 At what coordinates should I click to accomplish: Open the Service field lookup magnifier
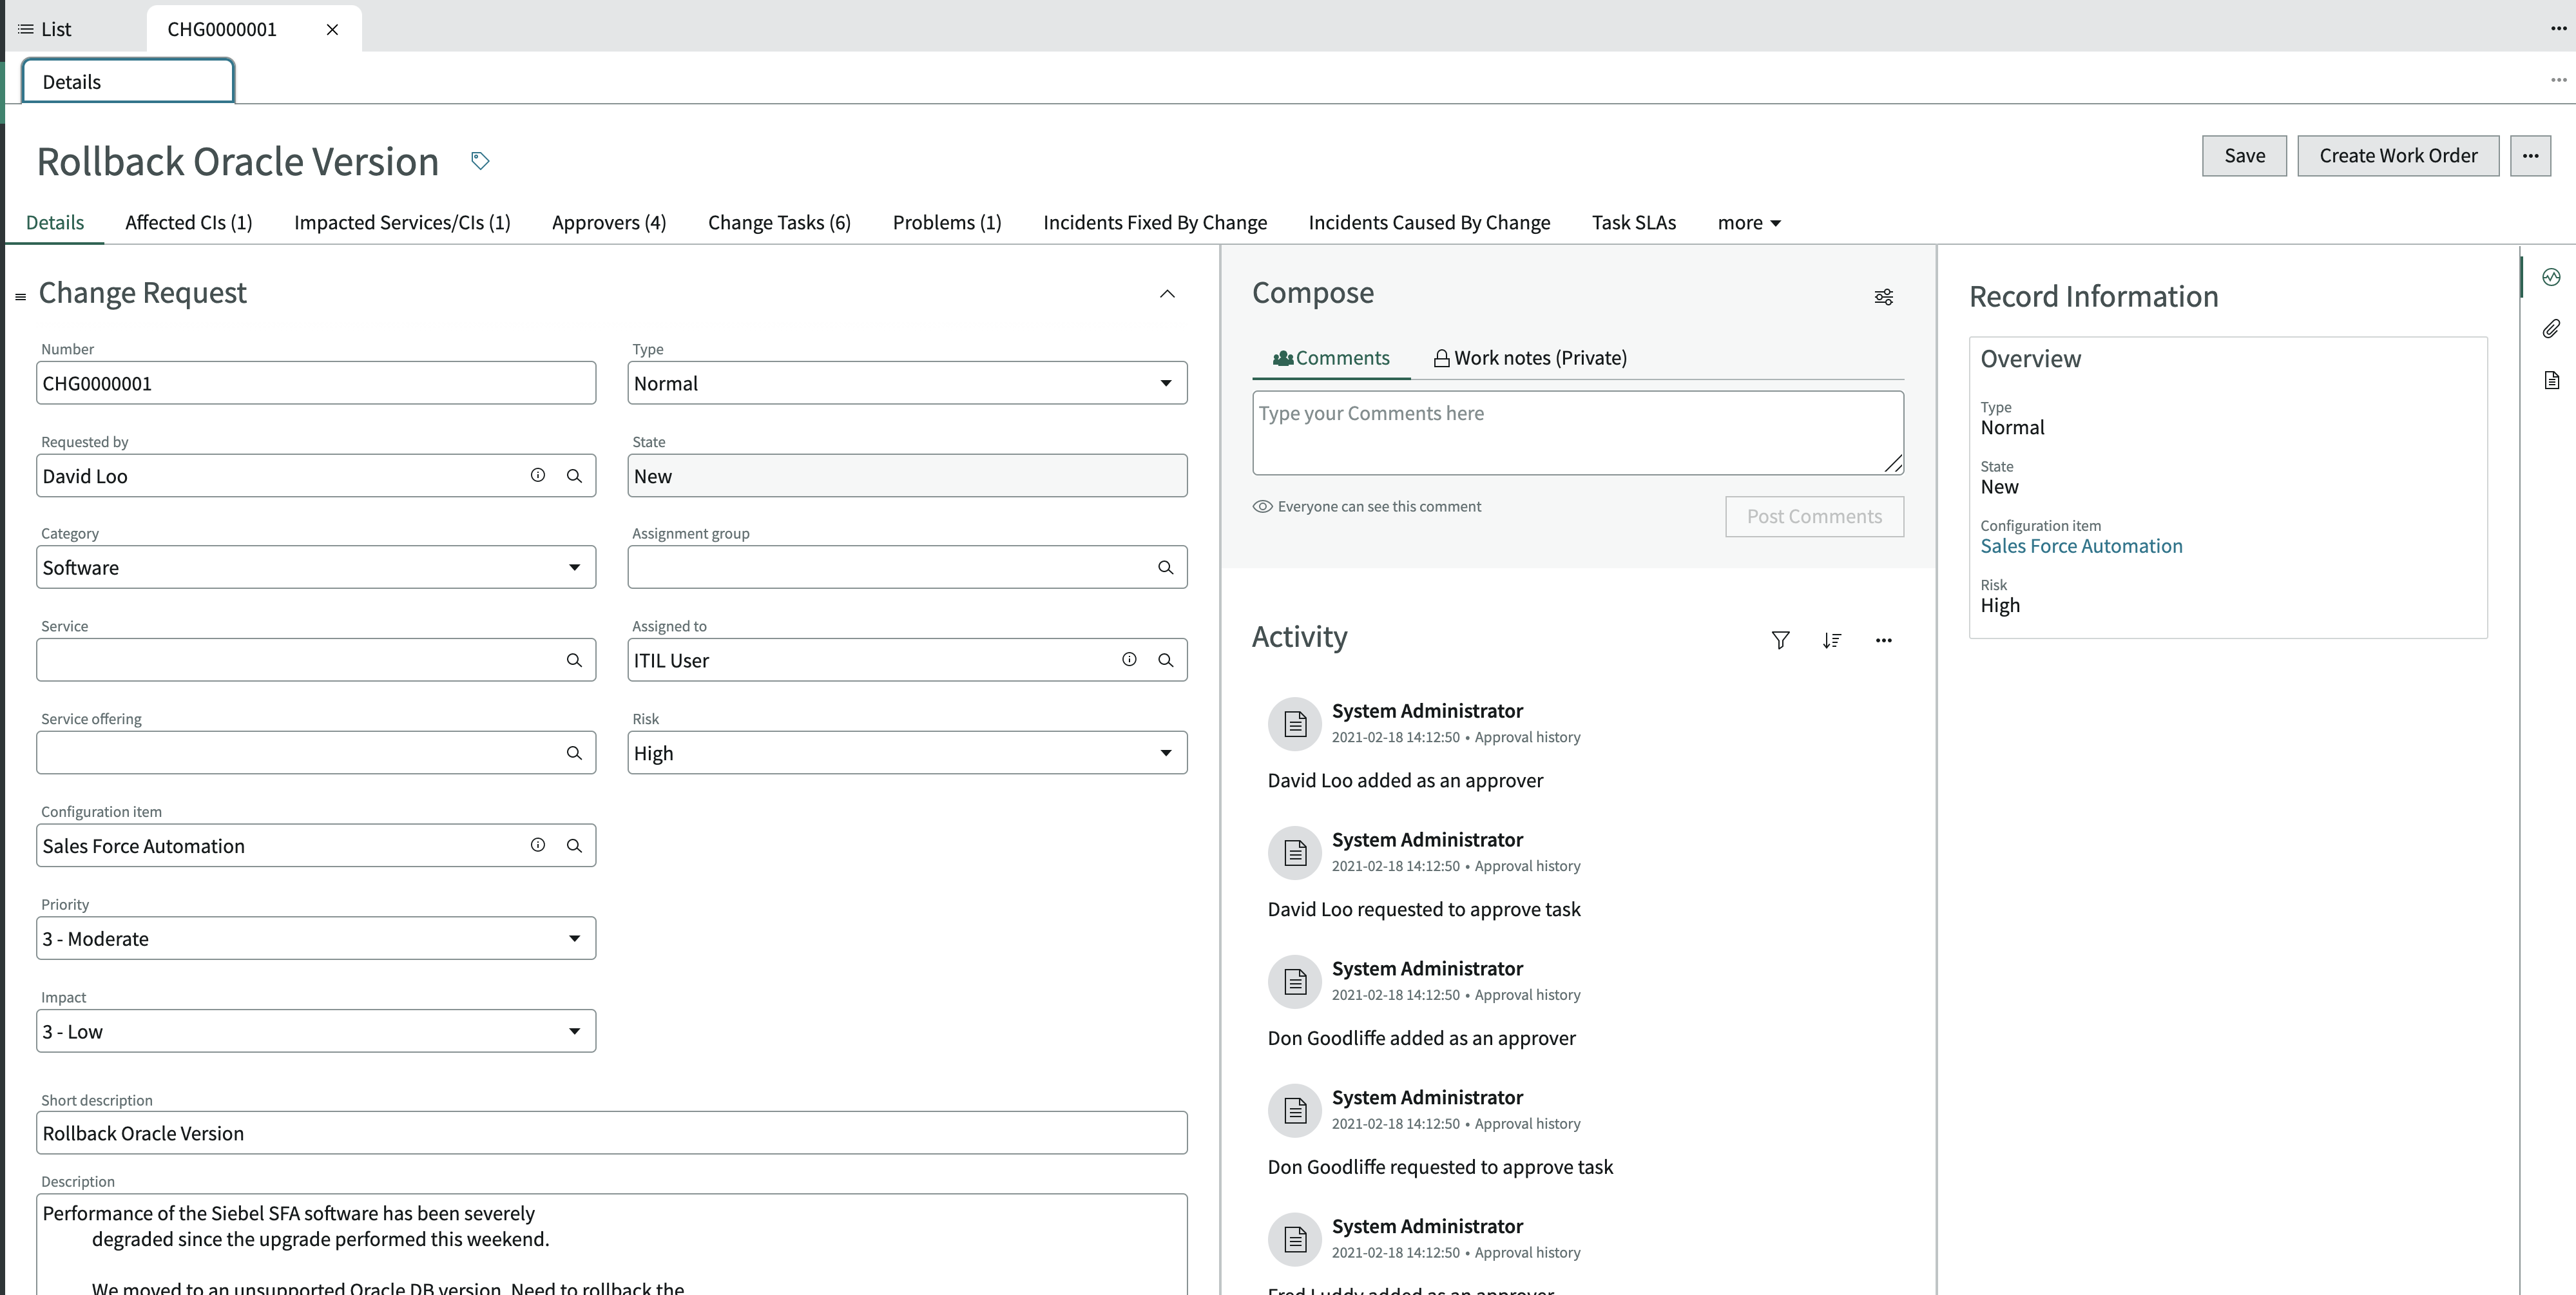click(574, 660)
